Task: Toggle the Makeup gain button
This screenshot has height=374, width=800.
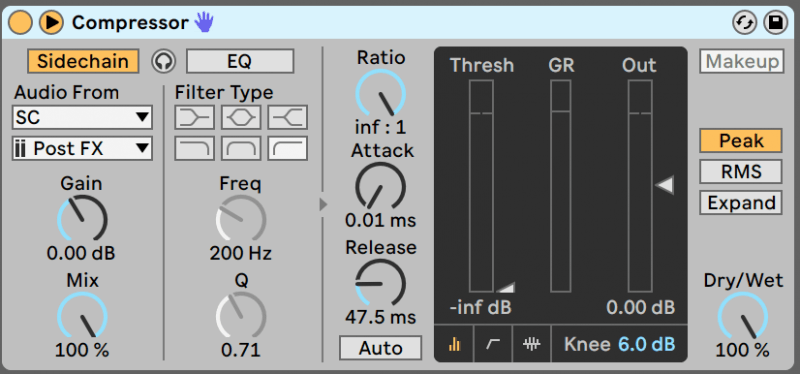Action: (x=741, y=62)
